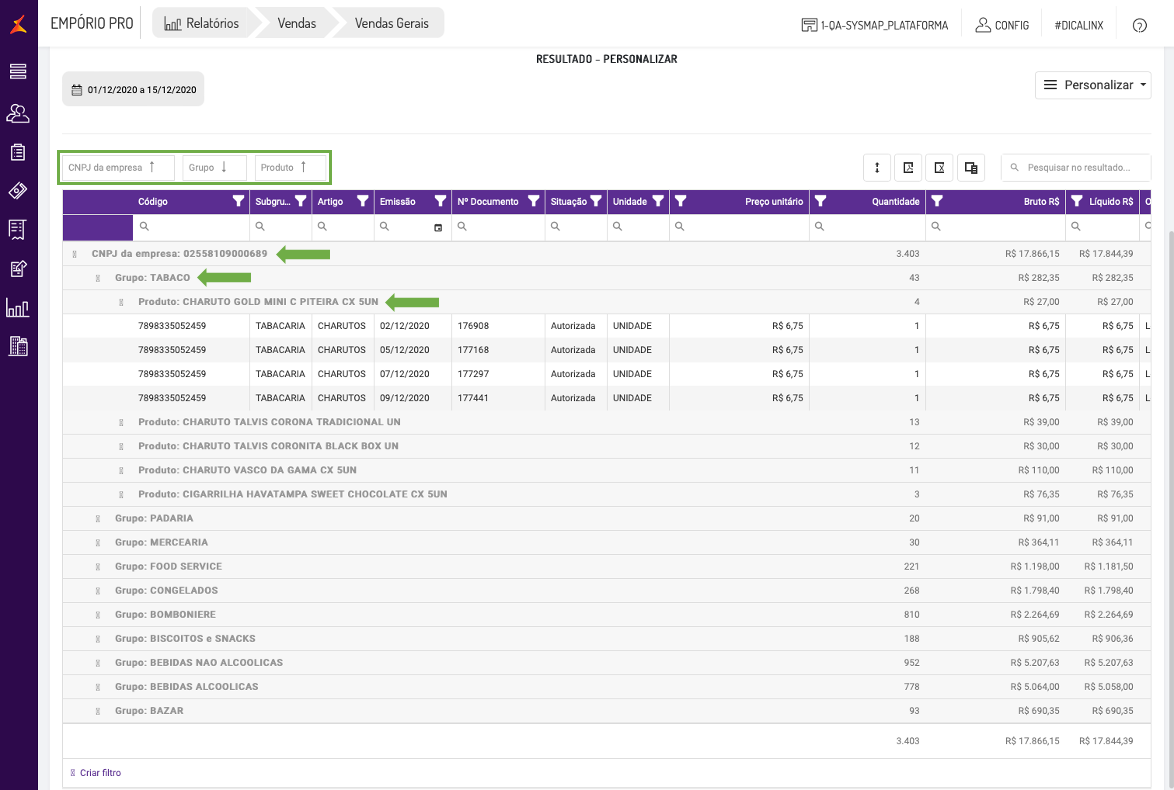
Task: Click the filter icon on Bruto R$ column
Action: tap(937, 201)
